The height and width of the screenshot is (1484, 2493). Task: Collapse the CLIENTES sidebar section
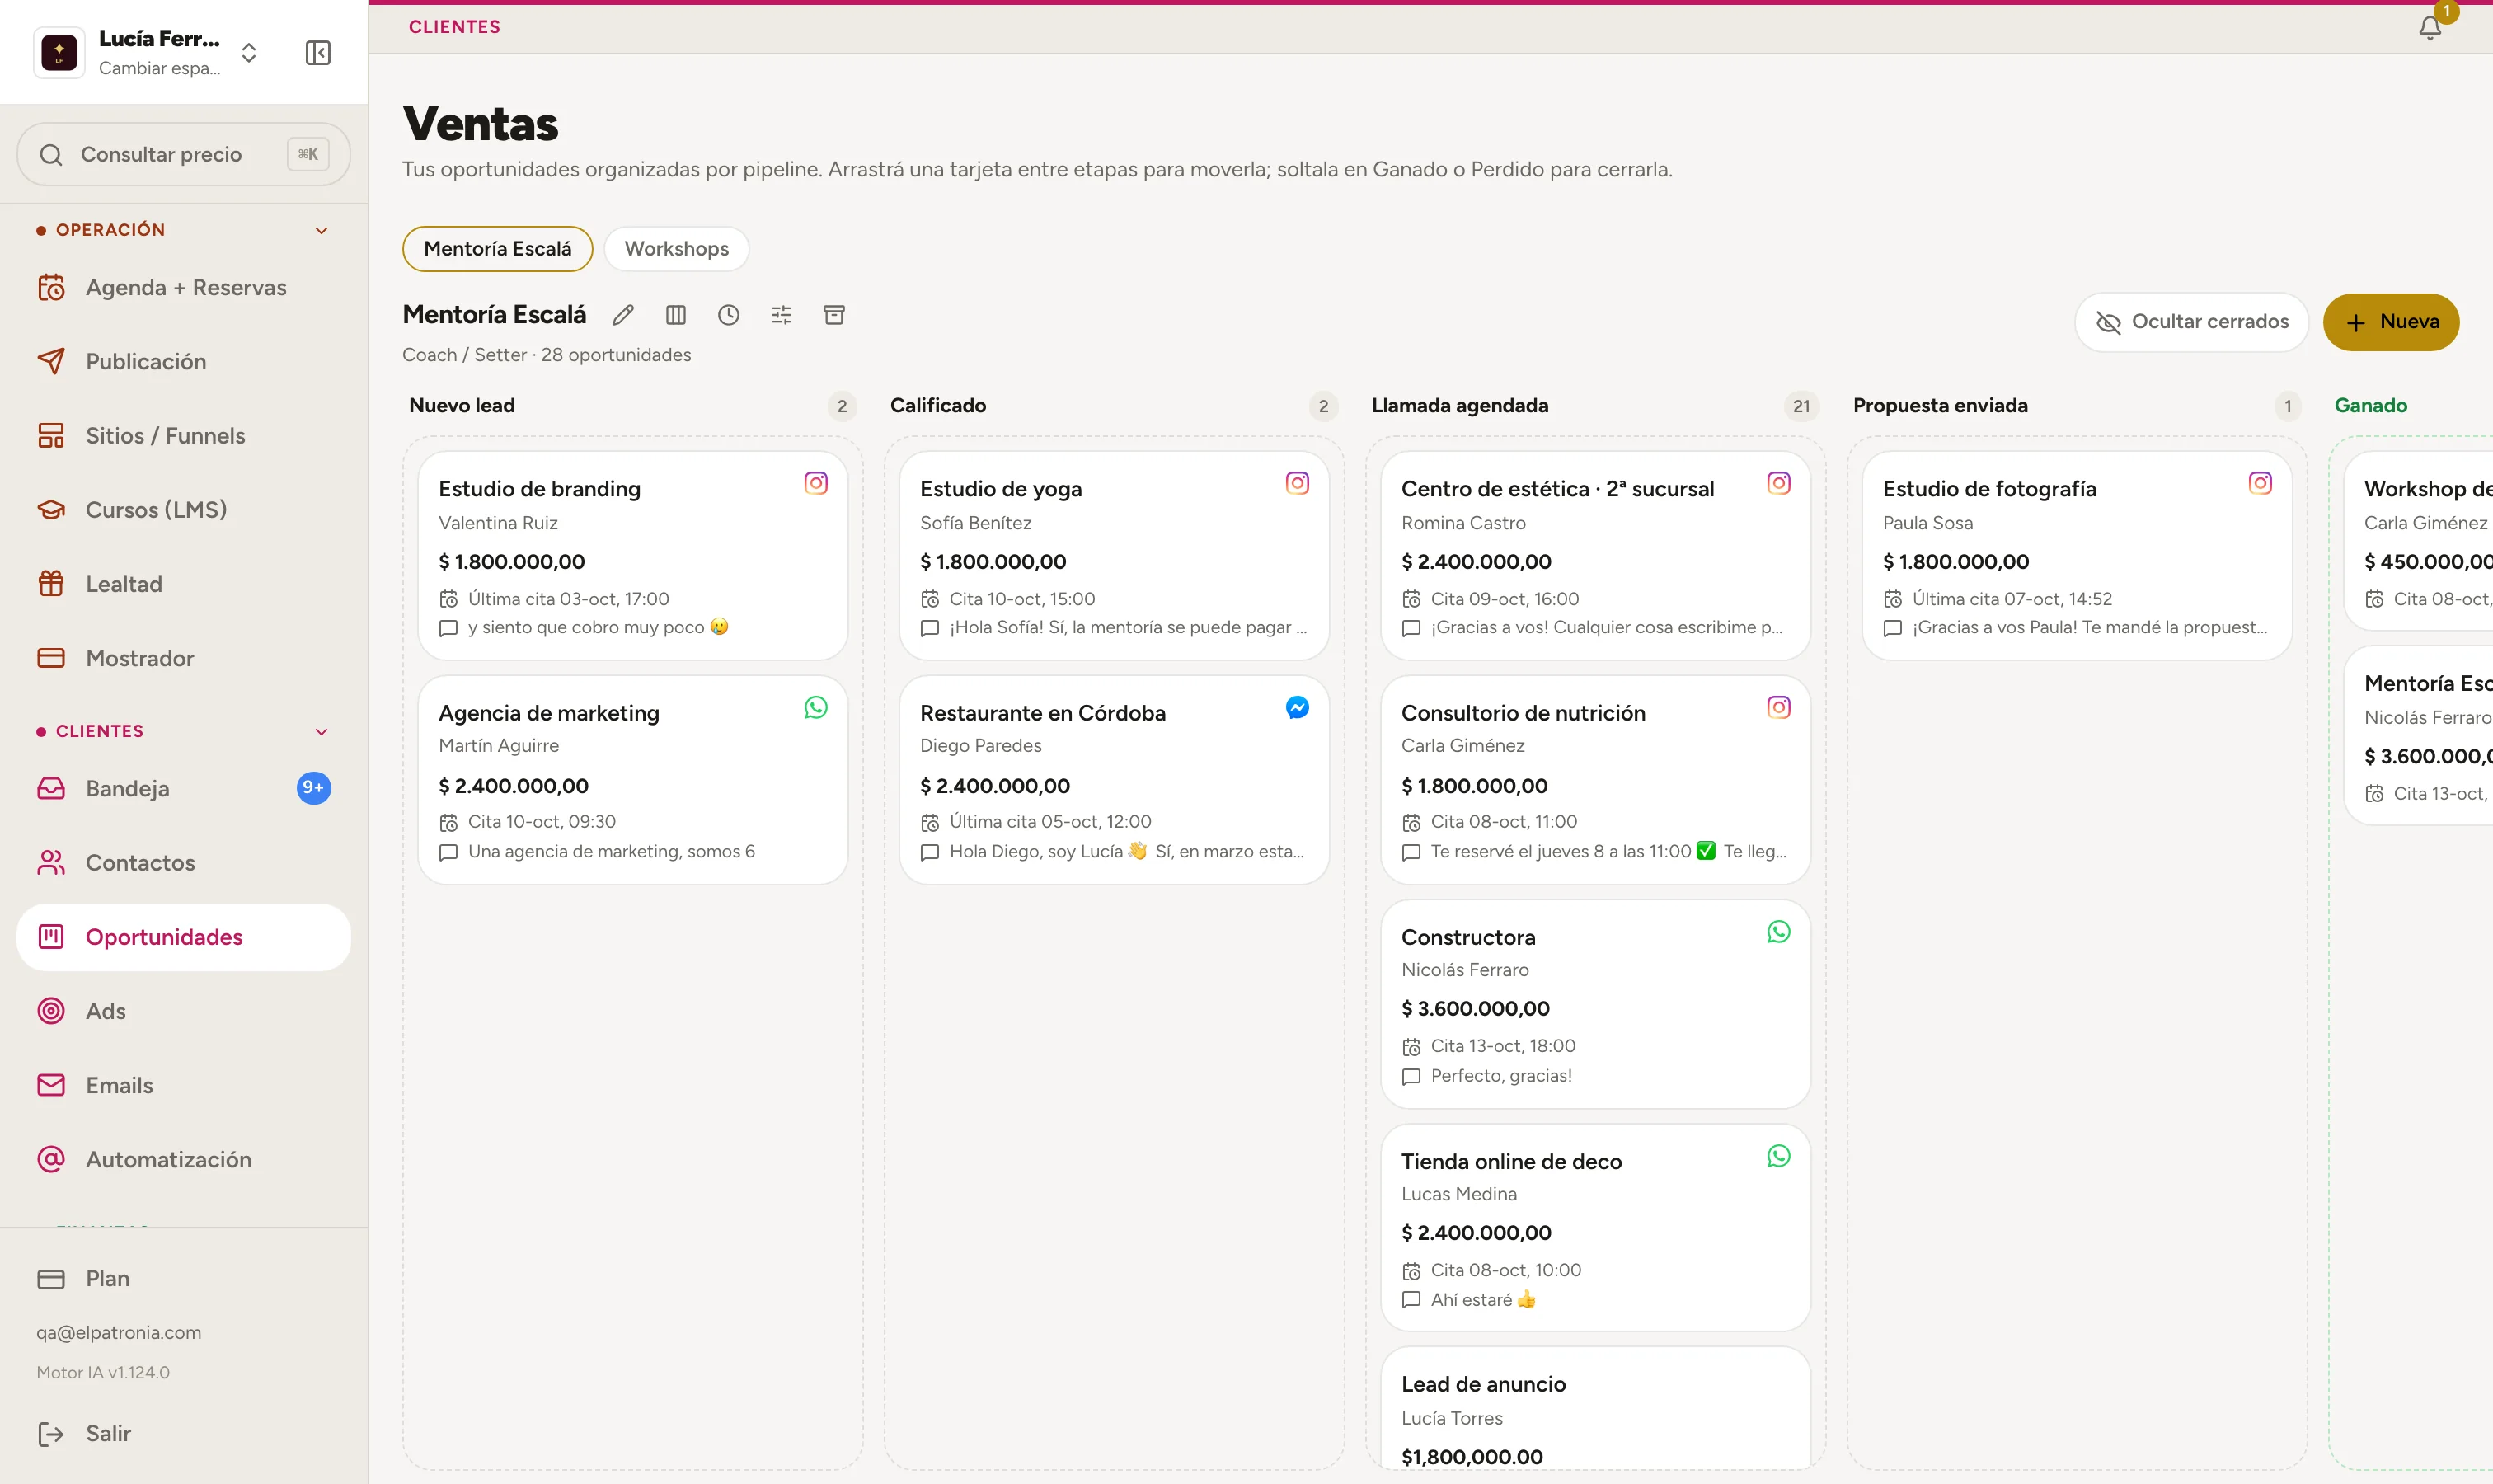click(321, 731)
